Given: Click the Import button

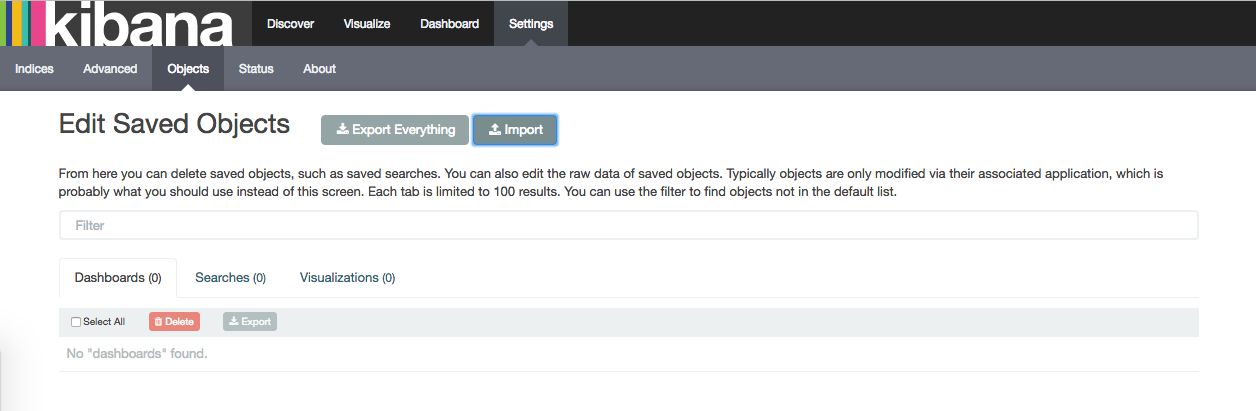Looking at the screenshot, I should pos(515,130).
